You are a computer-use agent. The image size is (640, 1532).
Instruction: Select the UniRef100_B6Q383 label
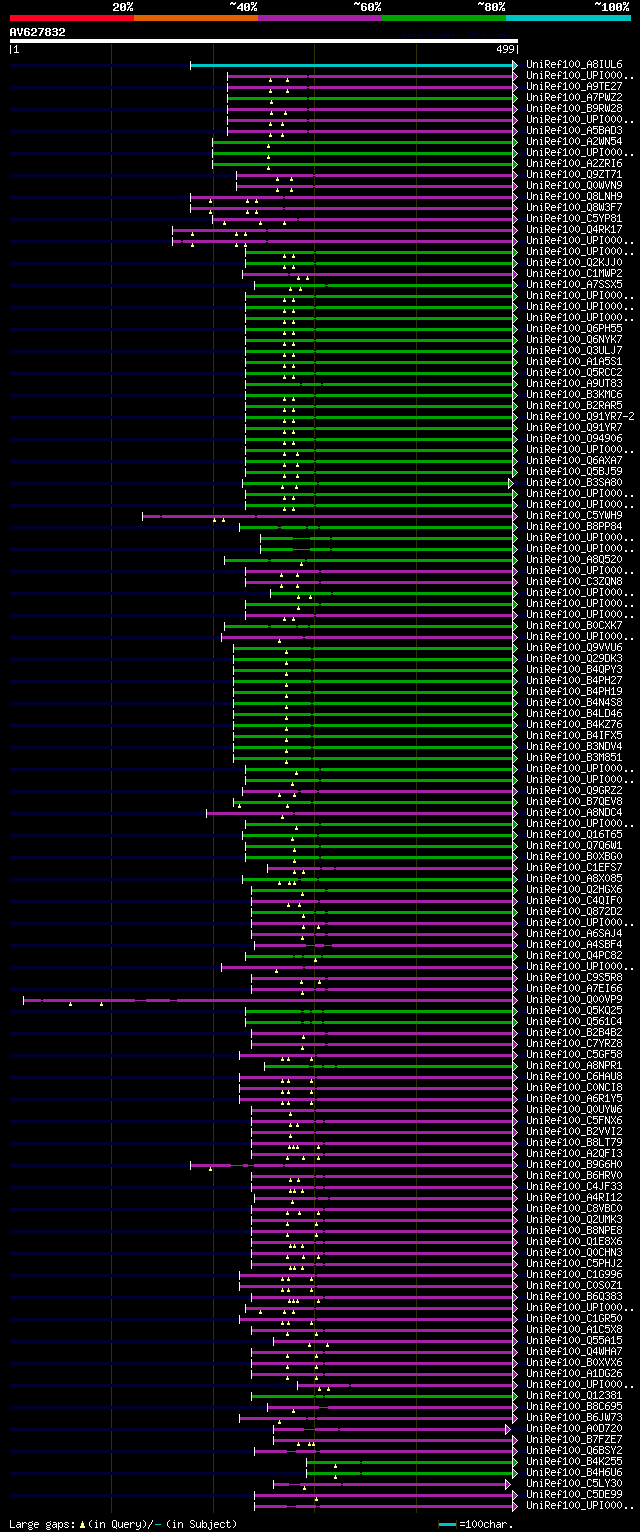coord(574,1297)
